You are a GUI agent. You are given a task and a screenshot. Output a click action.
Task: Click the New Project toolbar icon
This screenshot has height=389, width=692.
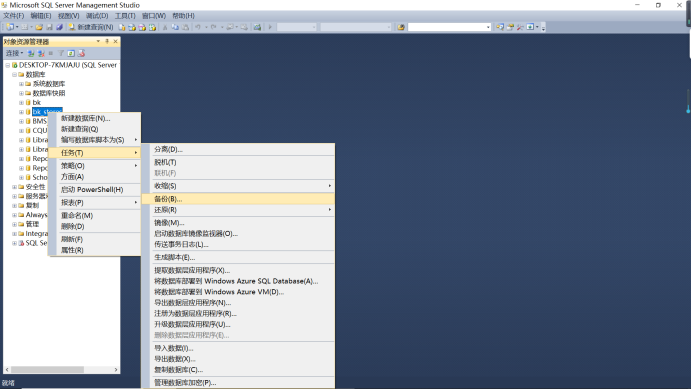pos(10,27)
